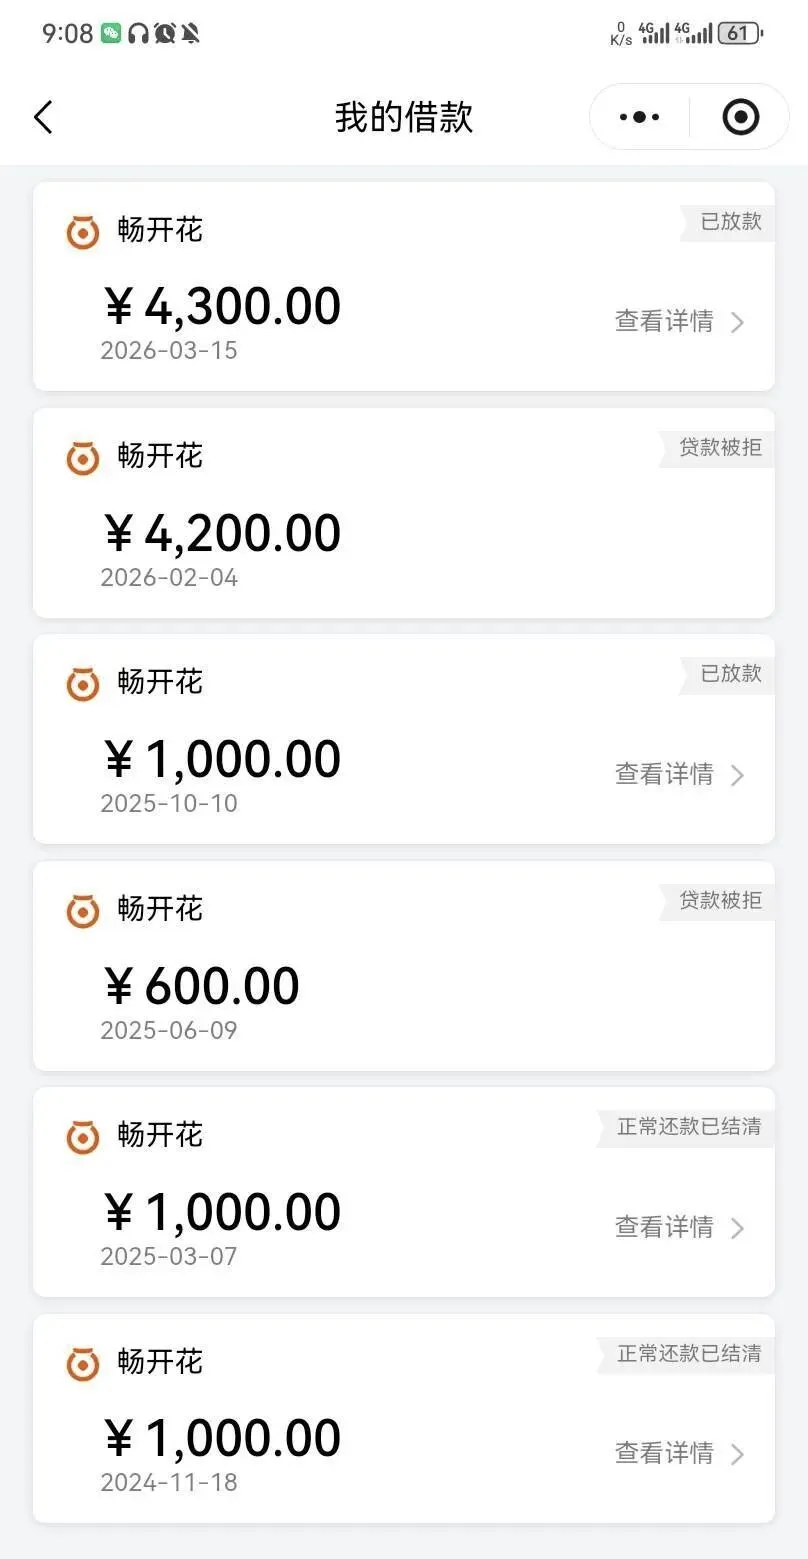
Task: Tap the 畅开花 logo on ¥4,300.00 loan
Action: click(x=83, y=232)
